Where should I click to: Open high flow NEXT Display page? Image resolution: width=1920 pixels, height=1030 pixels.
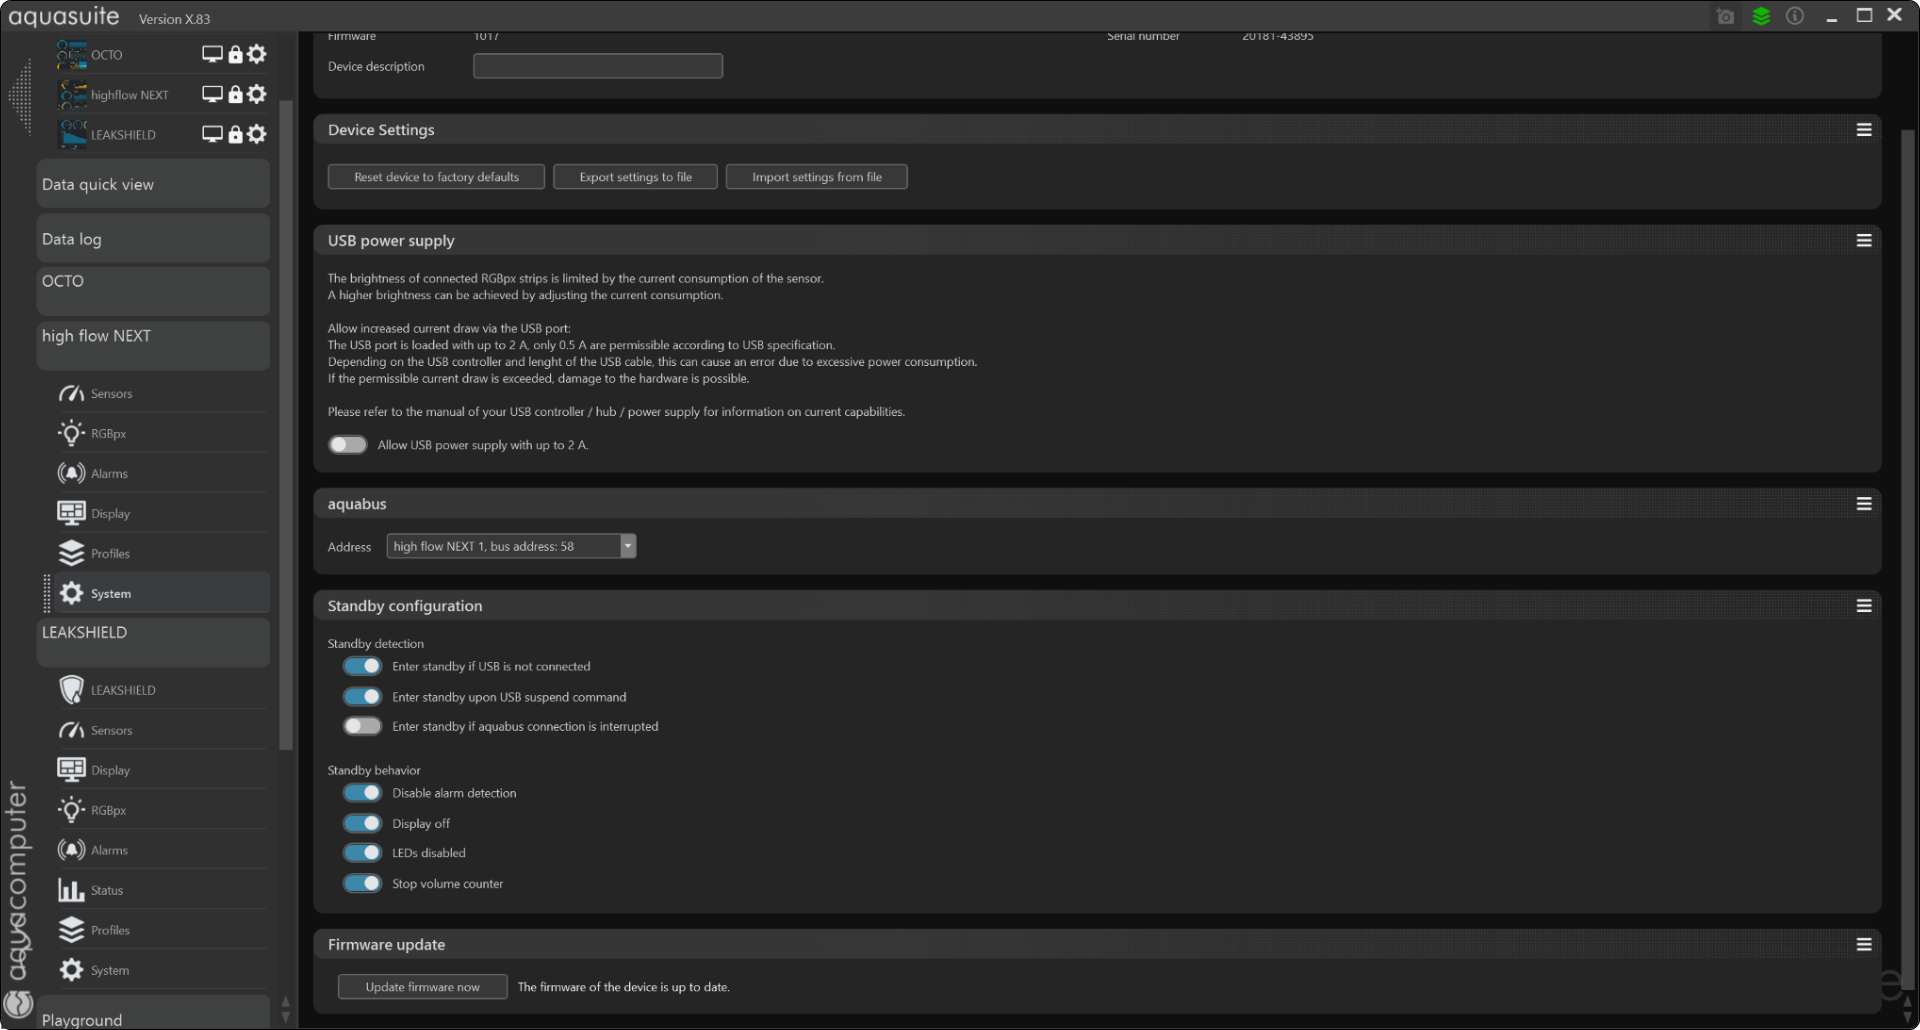click(x=162, y=513)
